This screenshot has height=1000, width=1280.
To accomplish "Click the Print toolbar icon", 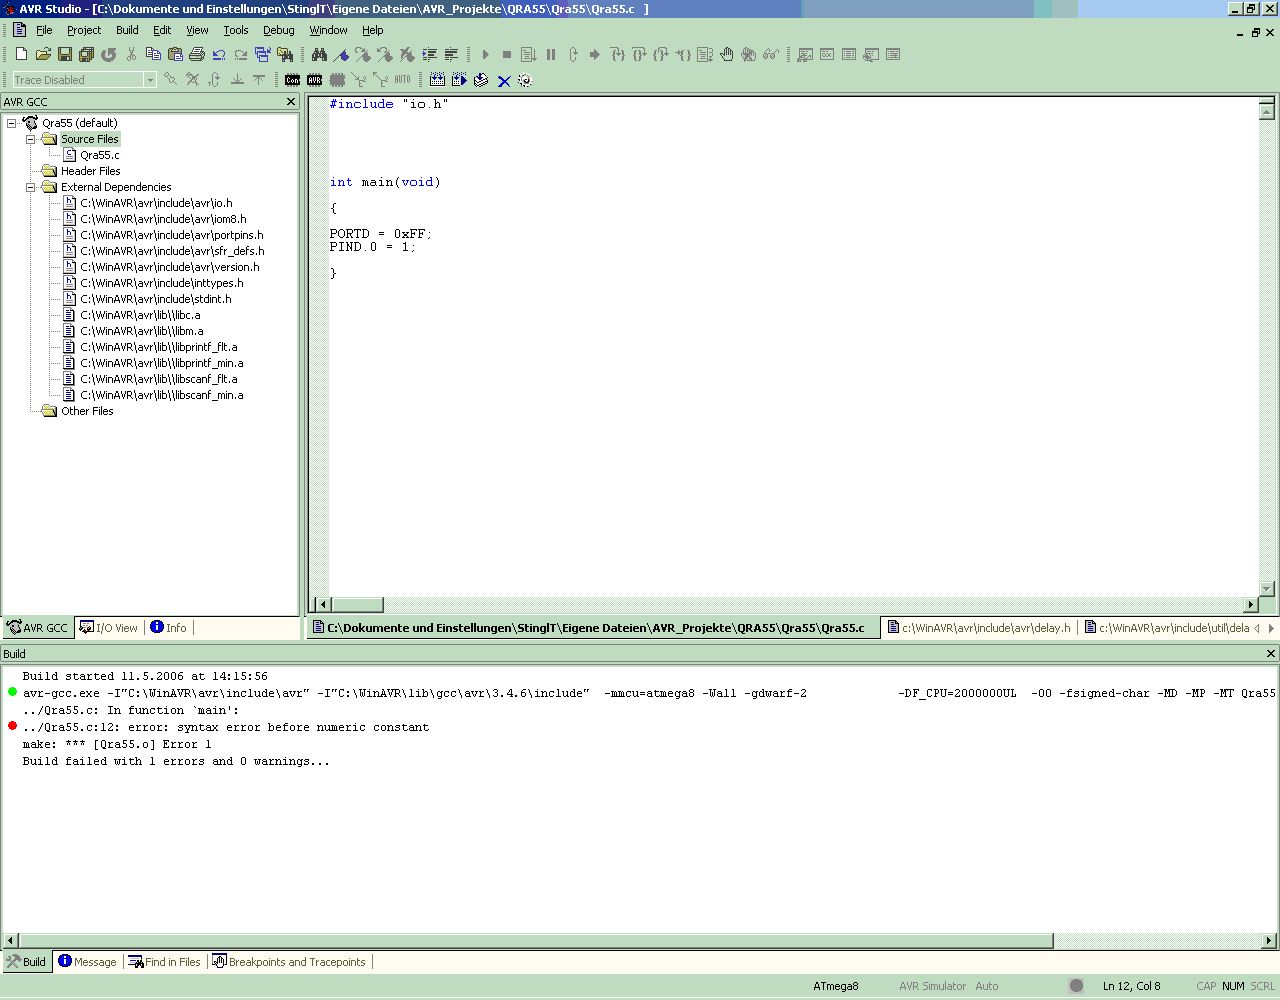I will (197, 54).
